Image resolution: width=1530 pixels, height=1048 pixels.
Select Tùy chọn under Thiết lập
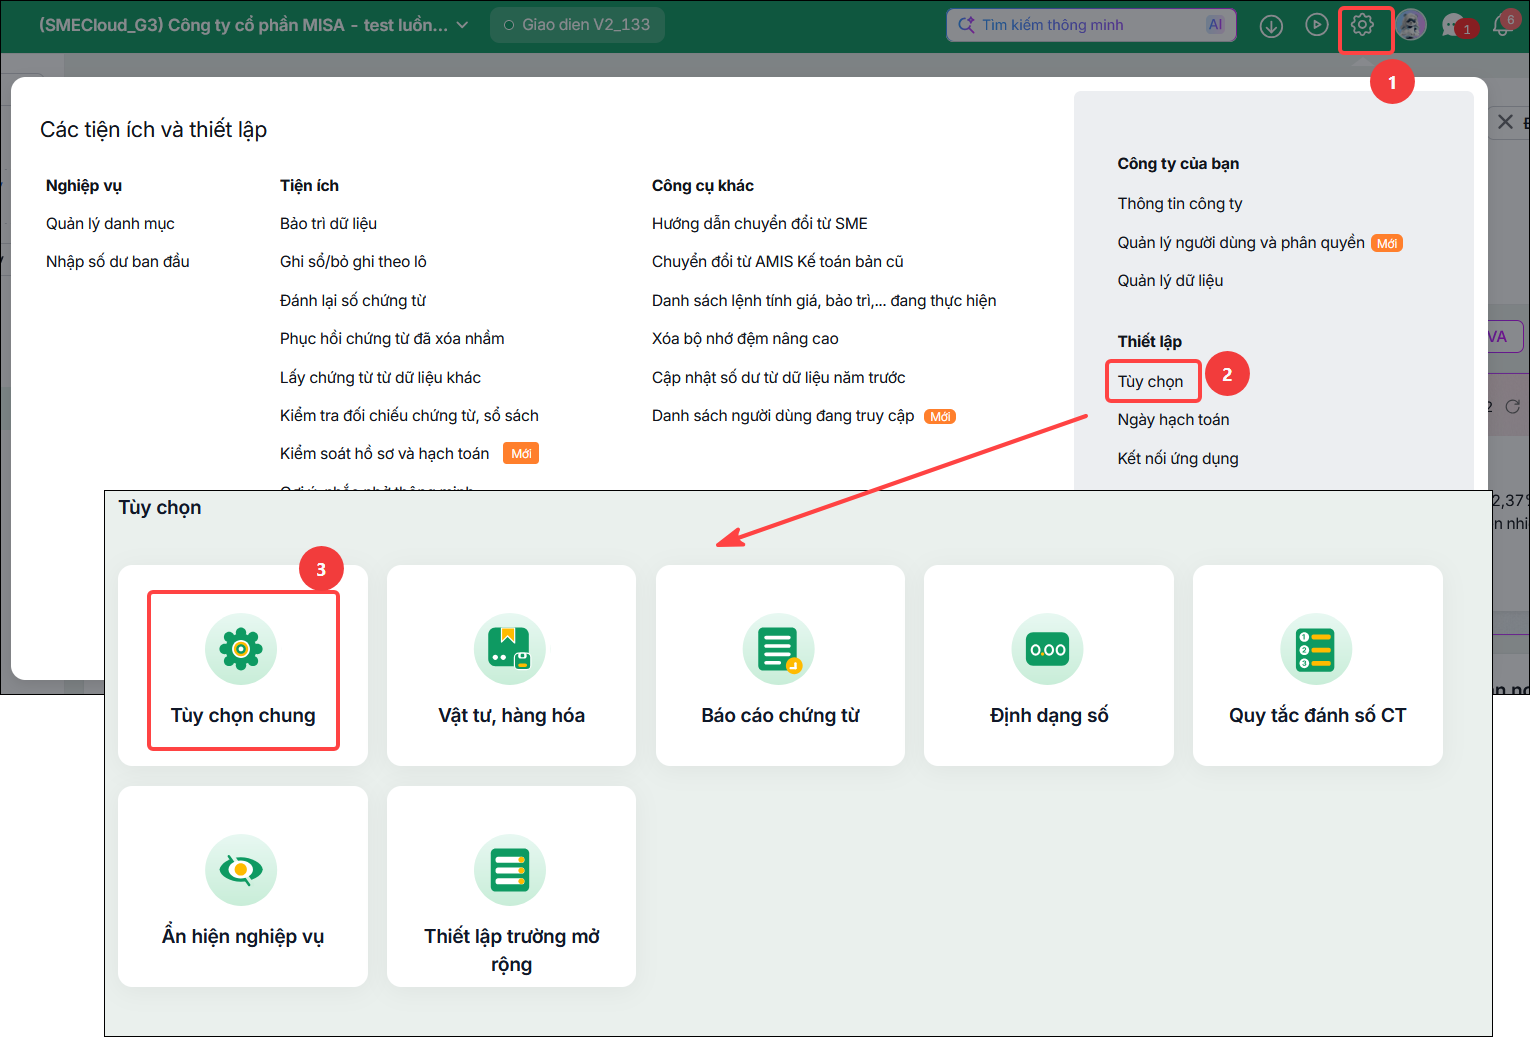[1150, 381]
